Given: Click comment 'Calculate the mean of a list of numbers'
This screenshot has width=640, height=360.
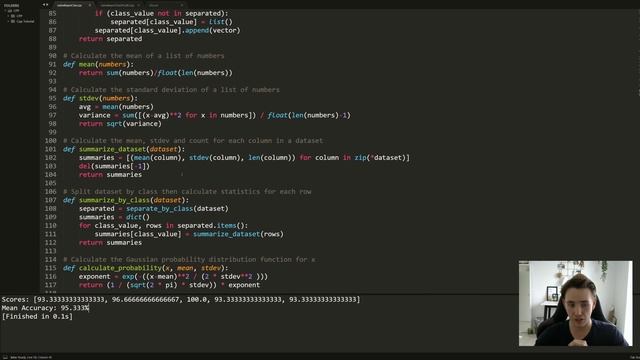Looking at the screenshot, I should [144, 56].
